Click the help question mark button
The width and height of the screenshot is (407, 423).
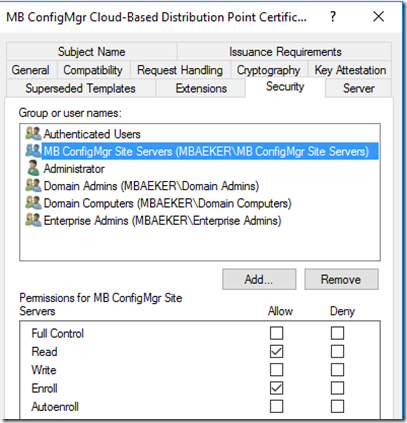coord(333,17)
